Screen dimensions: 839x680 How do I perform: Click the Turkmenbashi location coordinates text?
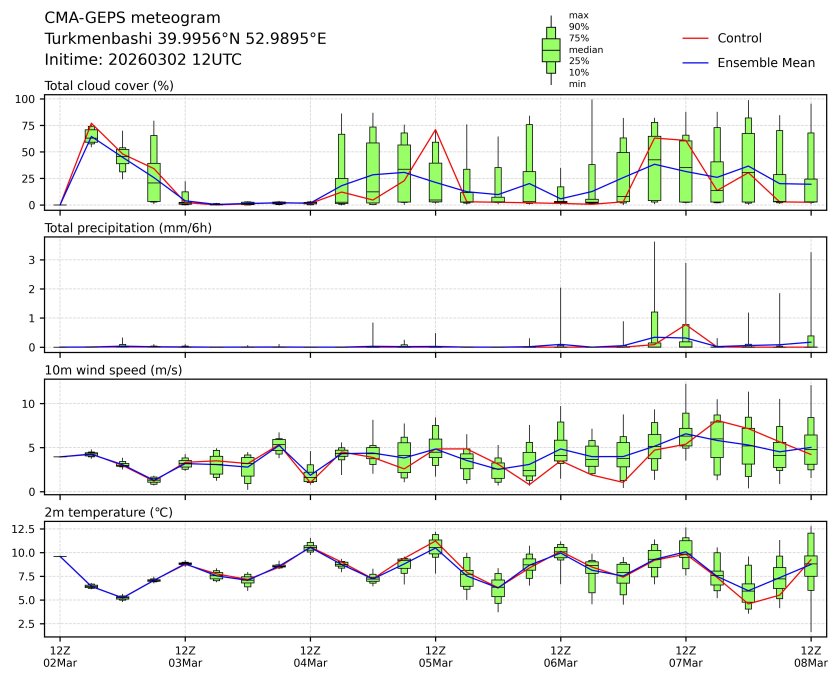[185, 39]
